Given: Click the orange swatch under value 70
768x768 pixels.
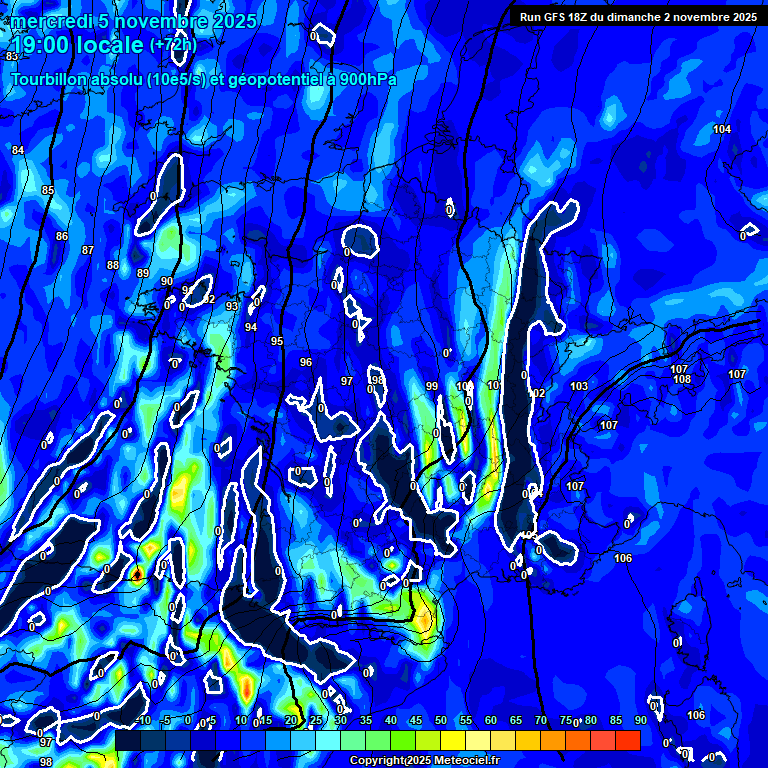Looking at the screenshot, I should click(x=553, y=740).
